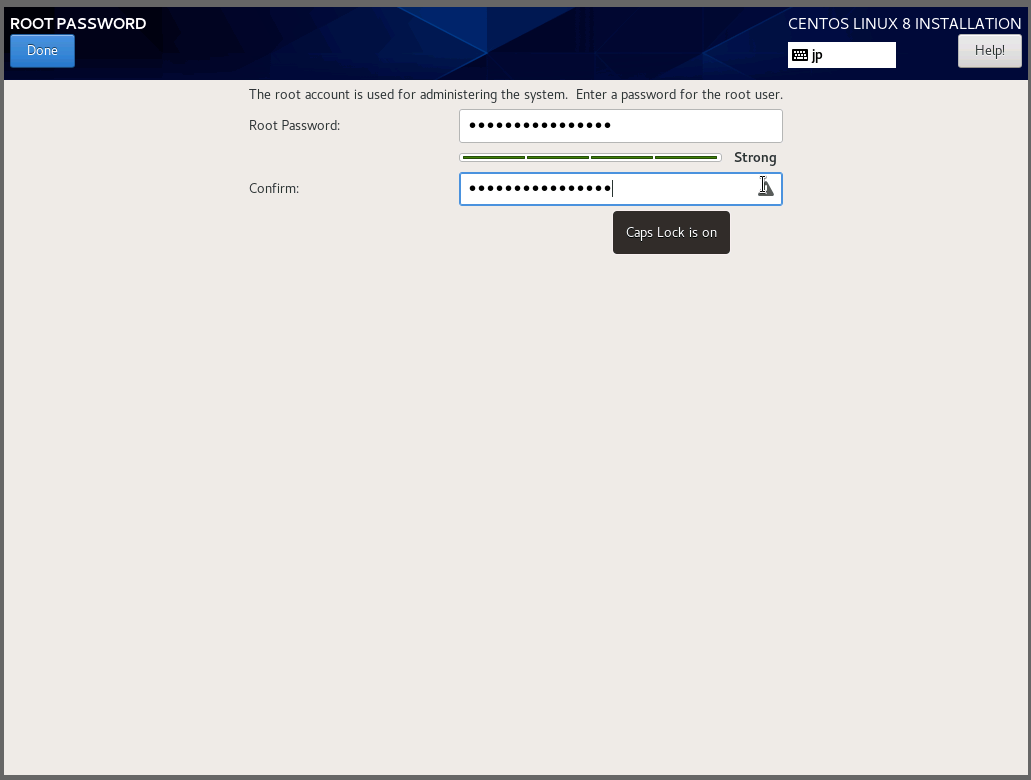Click the keyboard layout icon
This screenshot has width=1031, height=780.
click(800, 56)
